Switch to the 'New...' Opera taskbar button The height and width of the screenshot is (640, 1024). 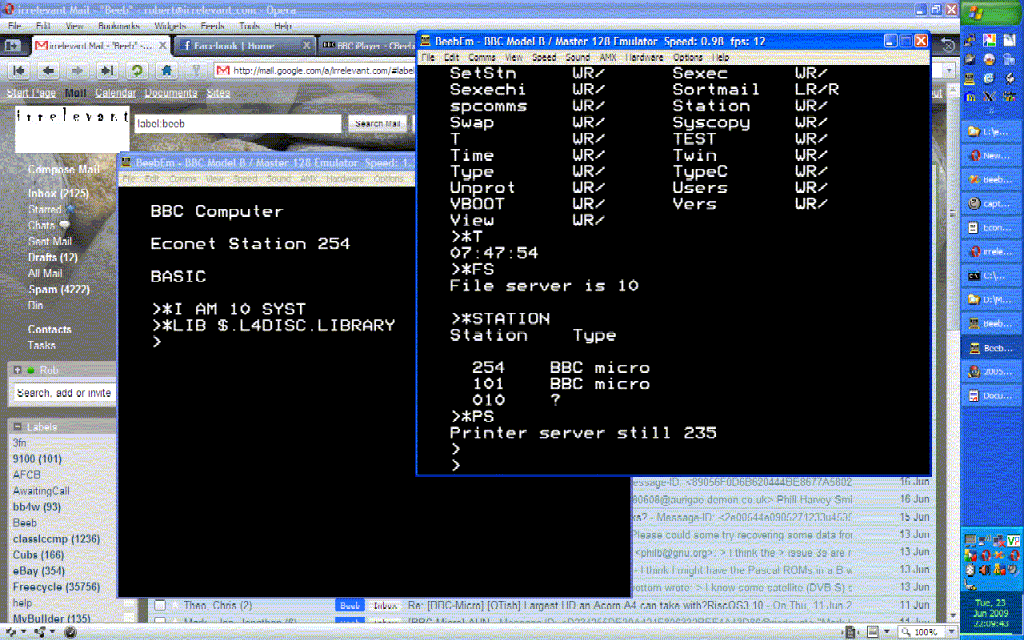(x=991, y=155)
